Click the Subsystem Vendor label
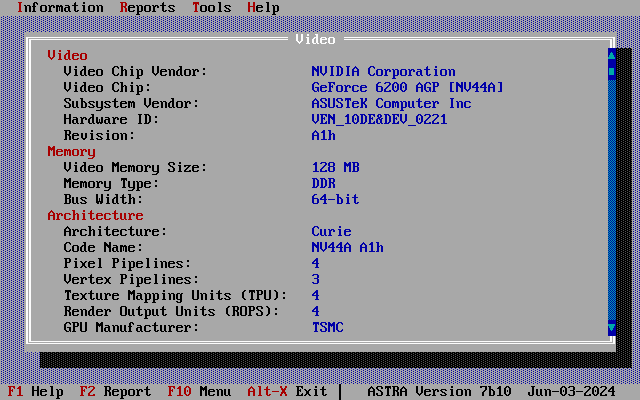The width and height of the screenshot is (640, 400). pyautogui.click(x=131, y=103)
